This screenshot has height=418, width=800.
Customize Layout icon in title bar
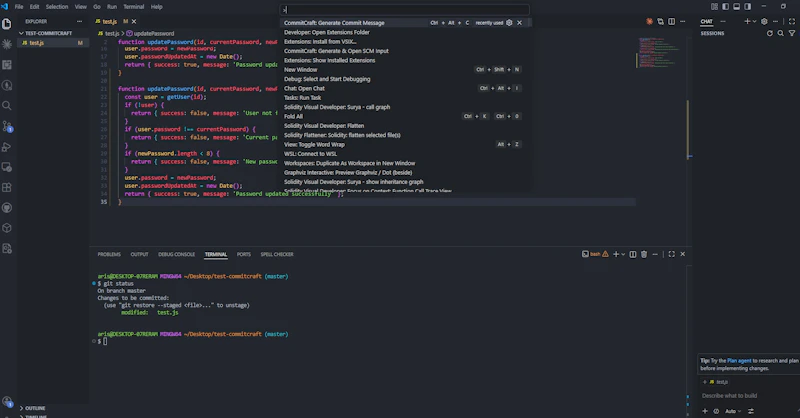714,7
